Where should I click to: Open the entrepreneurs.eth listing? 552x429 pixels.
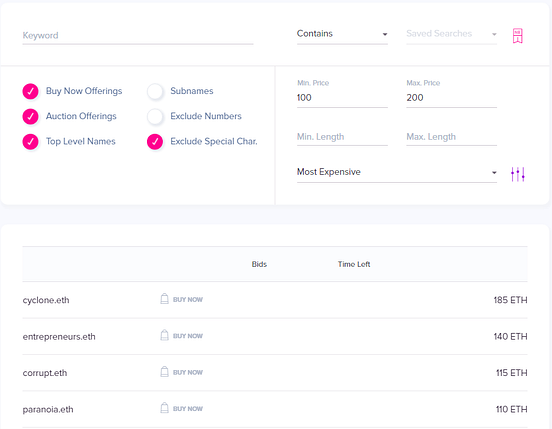[x=59, y=337]
